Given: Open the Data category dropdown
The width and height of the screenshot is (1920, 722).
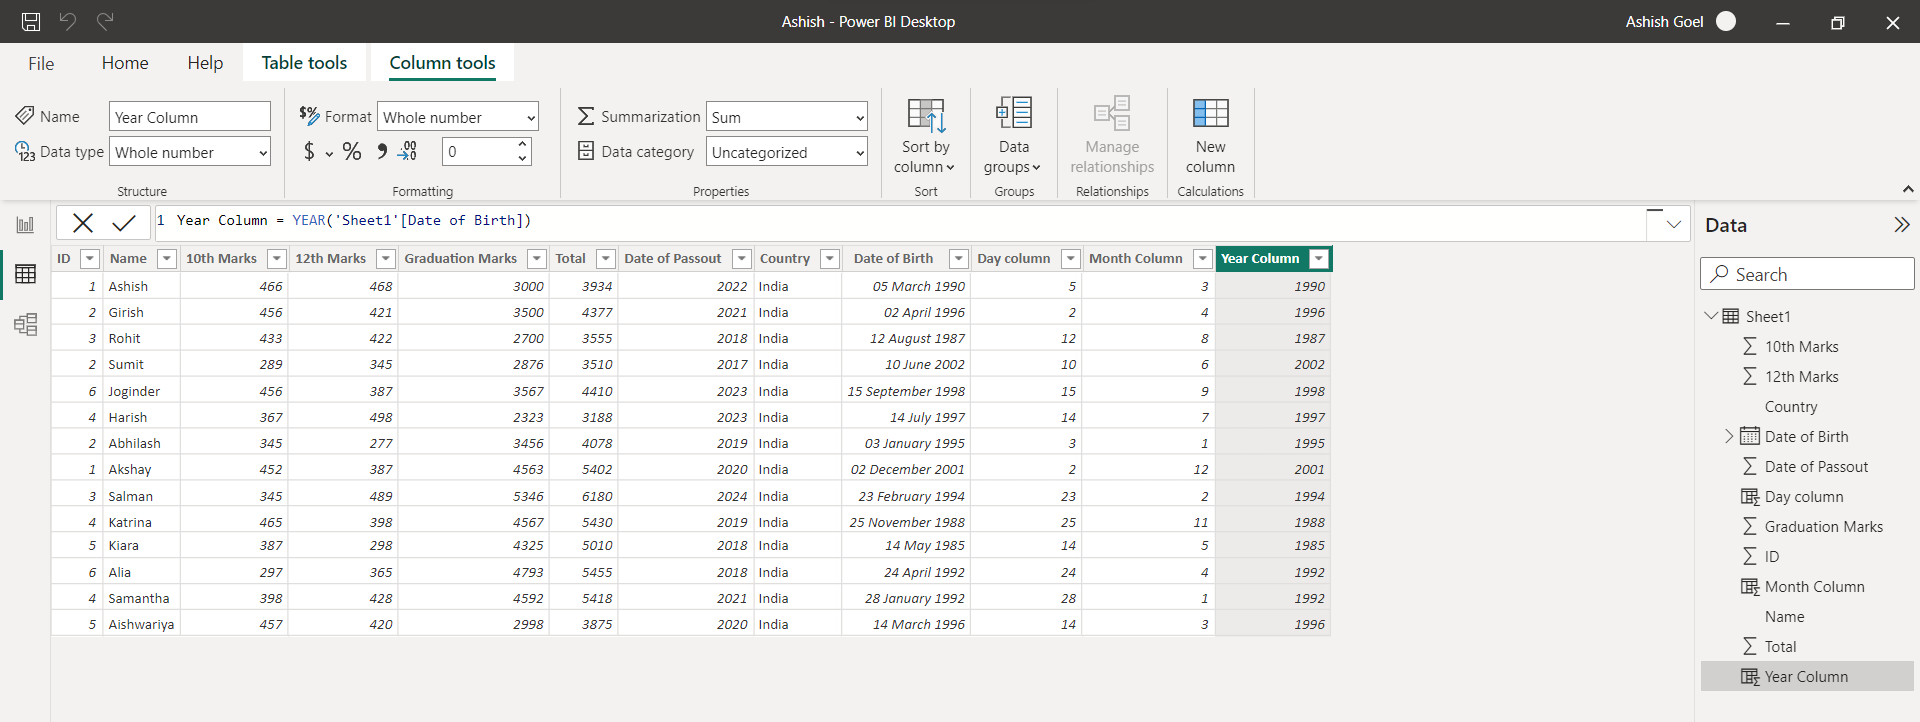Looking at the screenshot, I should point(786,152).
